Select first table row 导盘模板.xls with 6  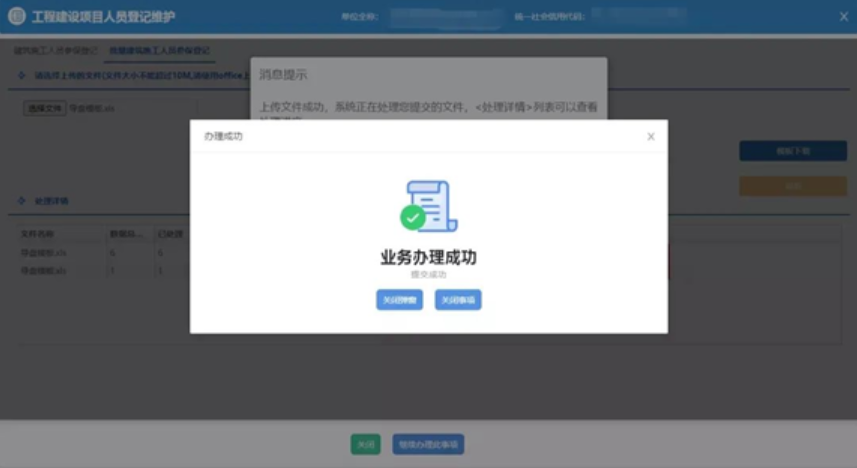(104, 253)
